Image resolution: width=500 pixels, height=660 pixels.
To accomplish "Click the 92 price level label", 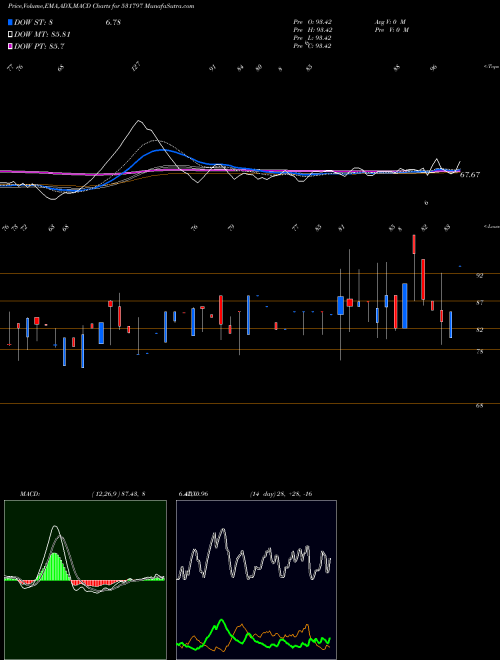I will (479, 276).
